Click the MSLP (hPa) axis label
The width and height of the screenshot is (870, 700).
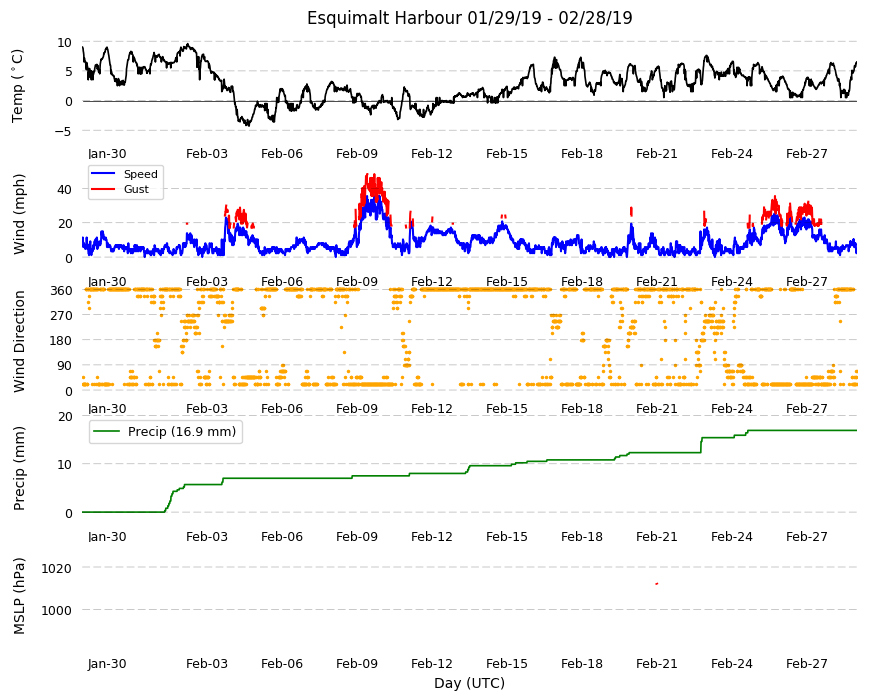pos(19,596)
